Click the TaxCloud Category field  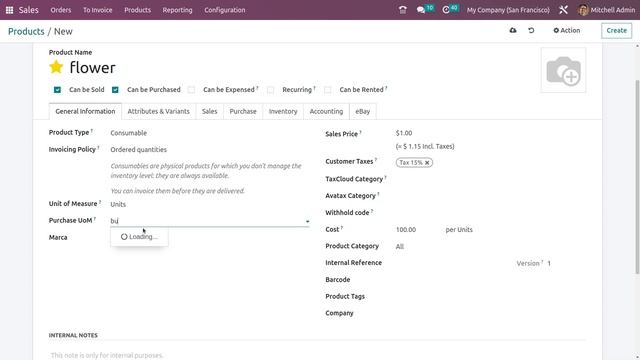[491, 179]
